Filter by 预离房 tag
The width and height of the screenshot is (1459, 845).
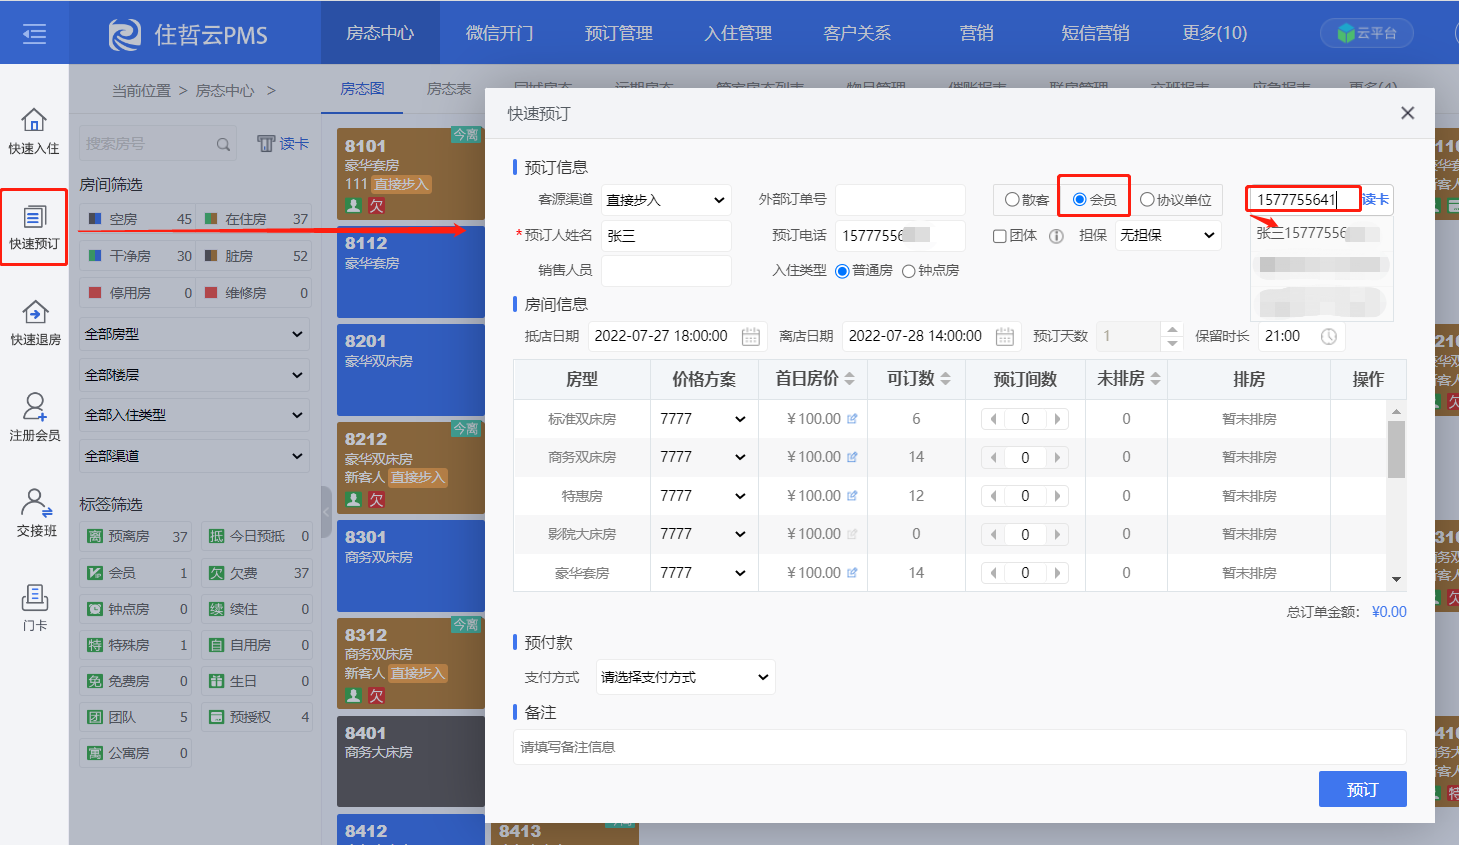click(135, 537)
